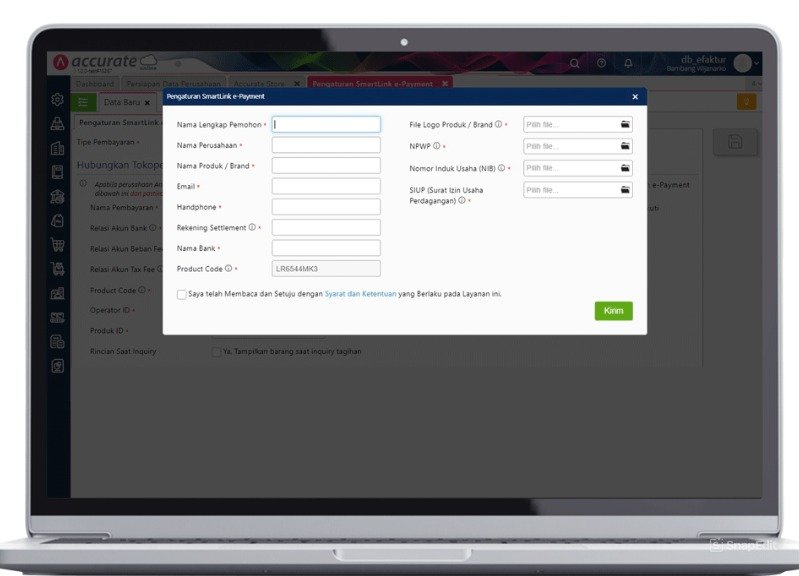
Task: Click info icon beside NPWP label
Action: (437, 146)
